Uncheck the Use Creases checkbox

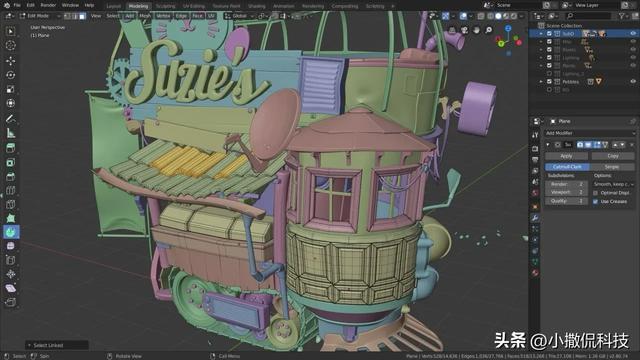tap(596, 202)
